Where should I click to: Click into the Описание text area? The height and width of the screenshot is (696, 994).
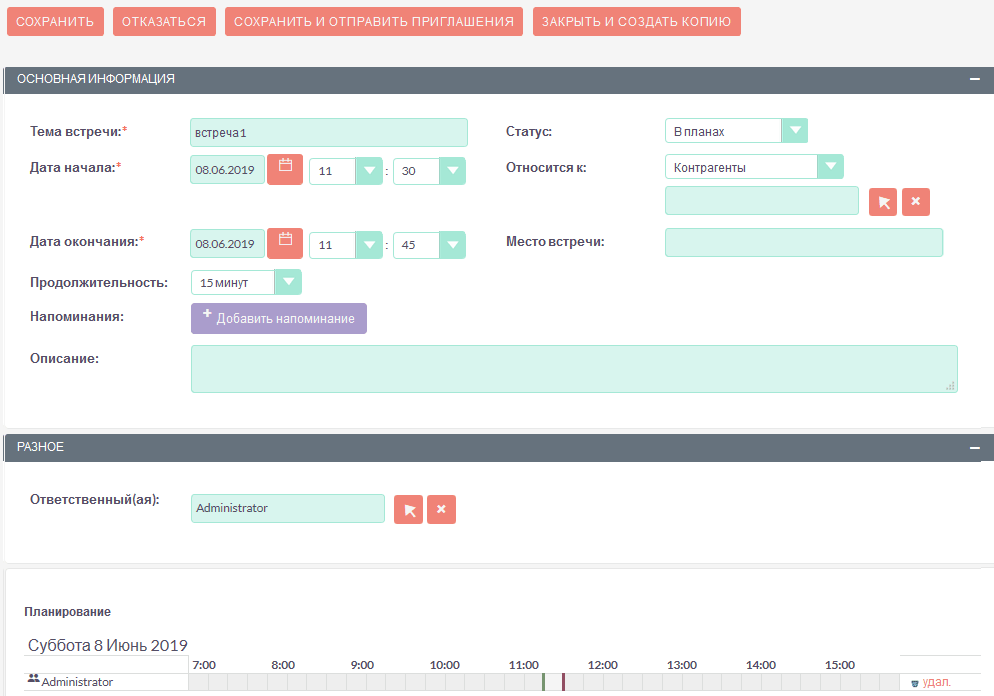(573, 369)
